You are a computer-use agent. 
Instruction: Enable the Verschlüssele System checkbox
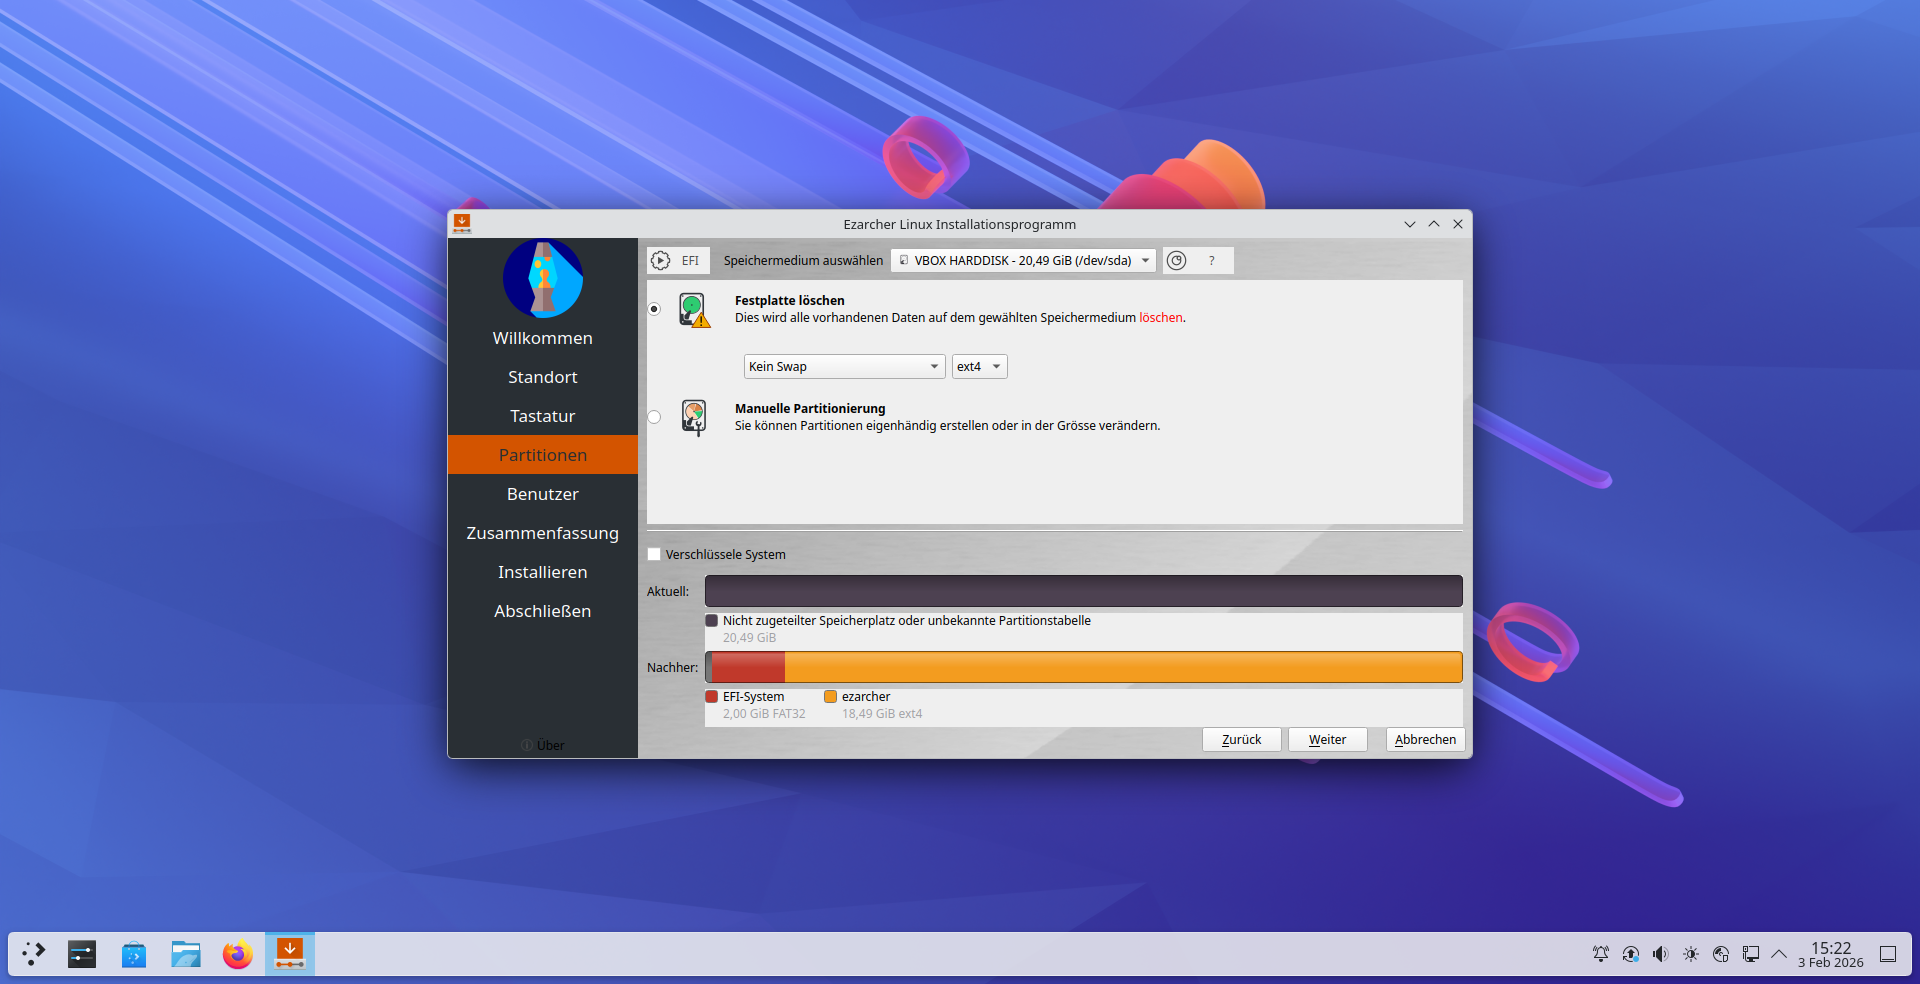pos(655,554)
